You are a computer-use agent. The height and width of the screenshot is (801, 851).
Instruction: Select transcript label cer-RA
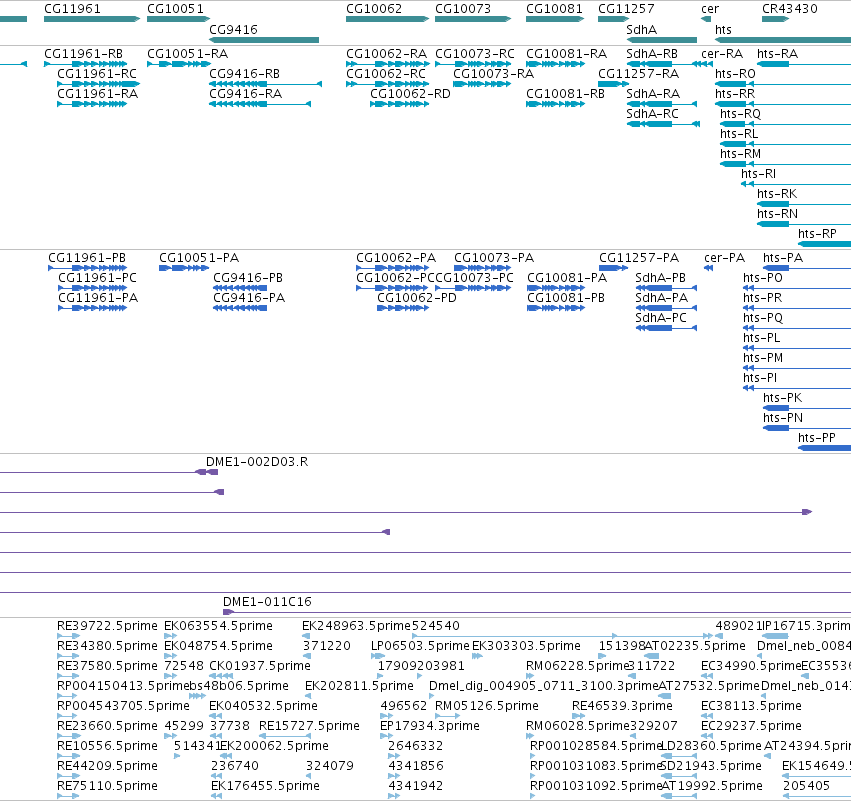point(722,54)
